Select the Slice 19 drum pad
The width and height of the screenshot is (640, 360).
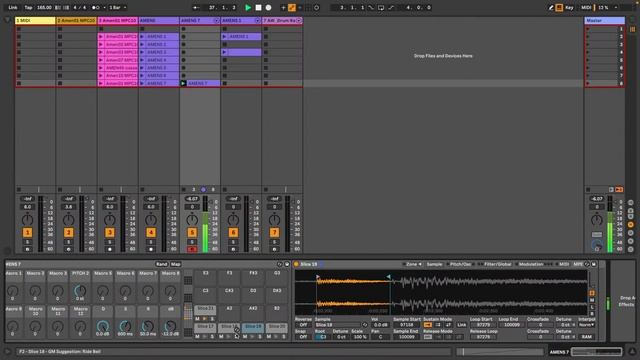[253, 327]
